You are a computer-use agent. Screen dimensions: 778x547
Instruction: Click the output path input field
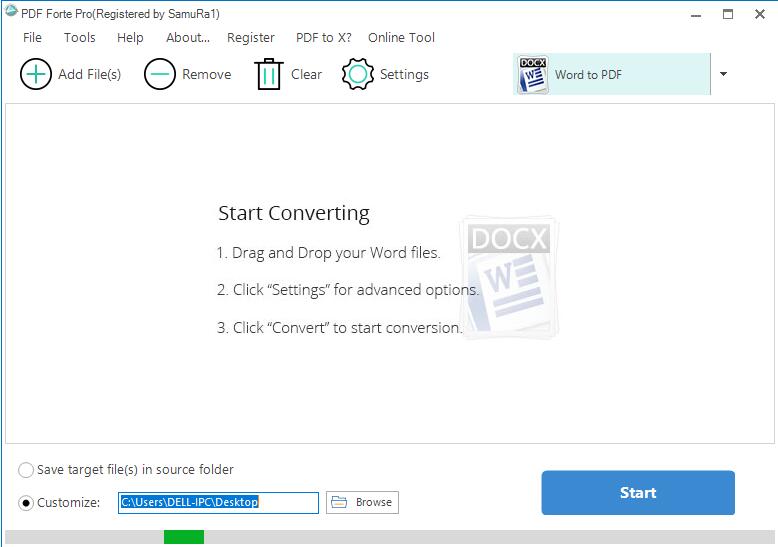(218, 502)
